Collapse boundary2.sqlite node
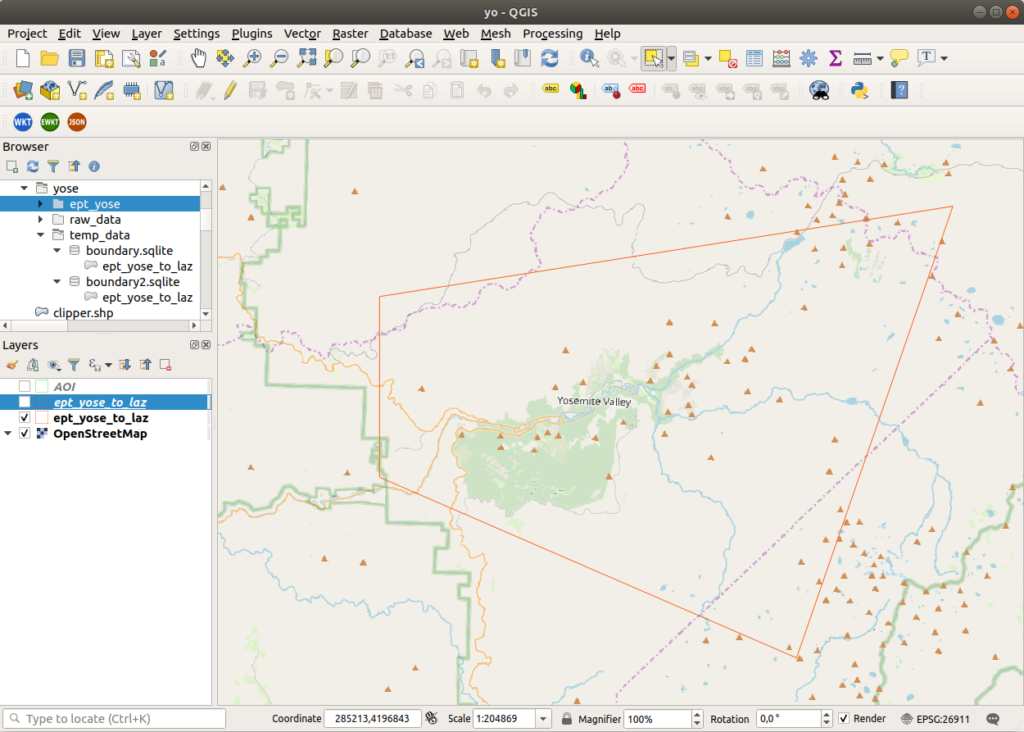The width and height of the screenshot is (1024, 732). point(57,281)
